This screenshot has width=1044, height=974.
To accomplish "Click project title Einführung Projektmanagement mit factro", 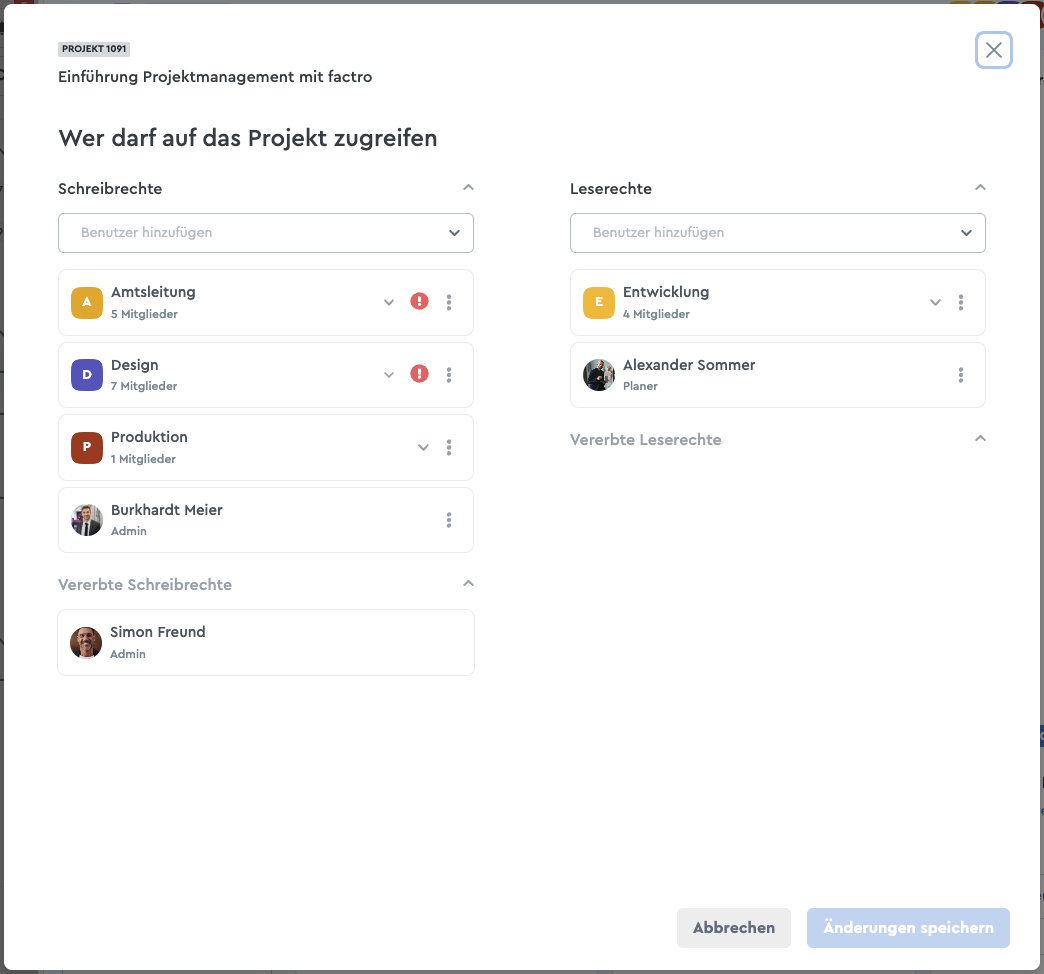I will coord(215,77).
